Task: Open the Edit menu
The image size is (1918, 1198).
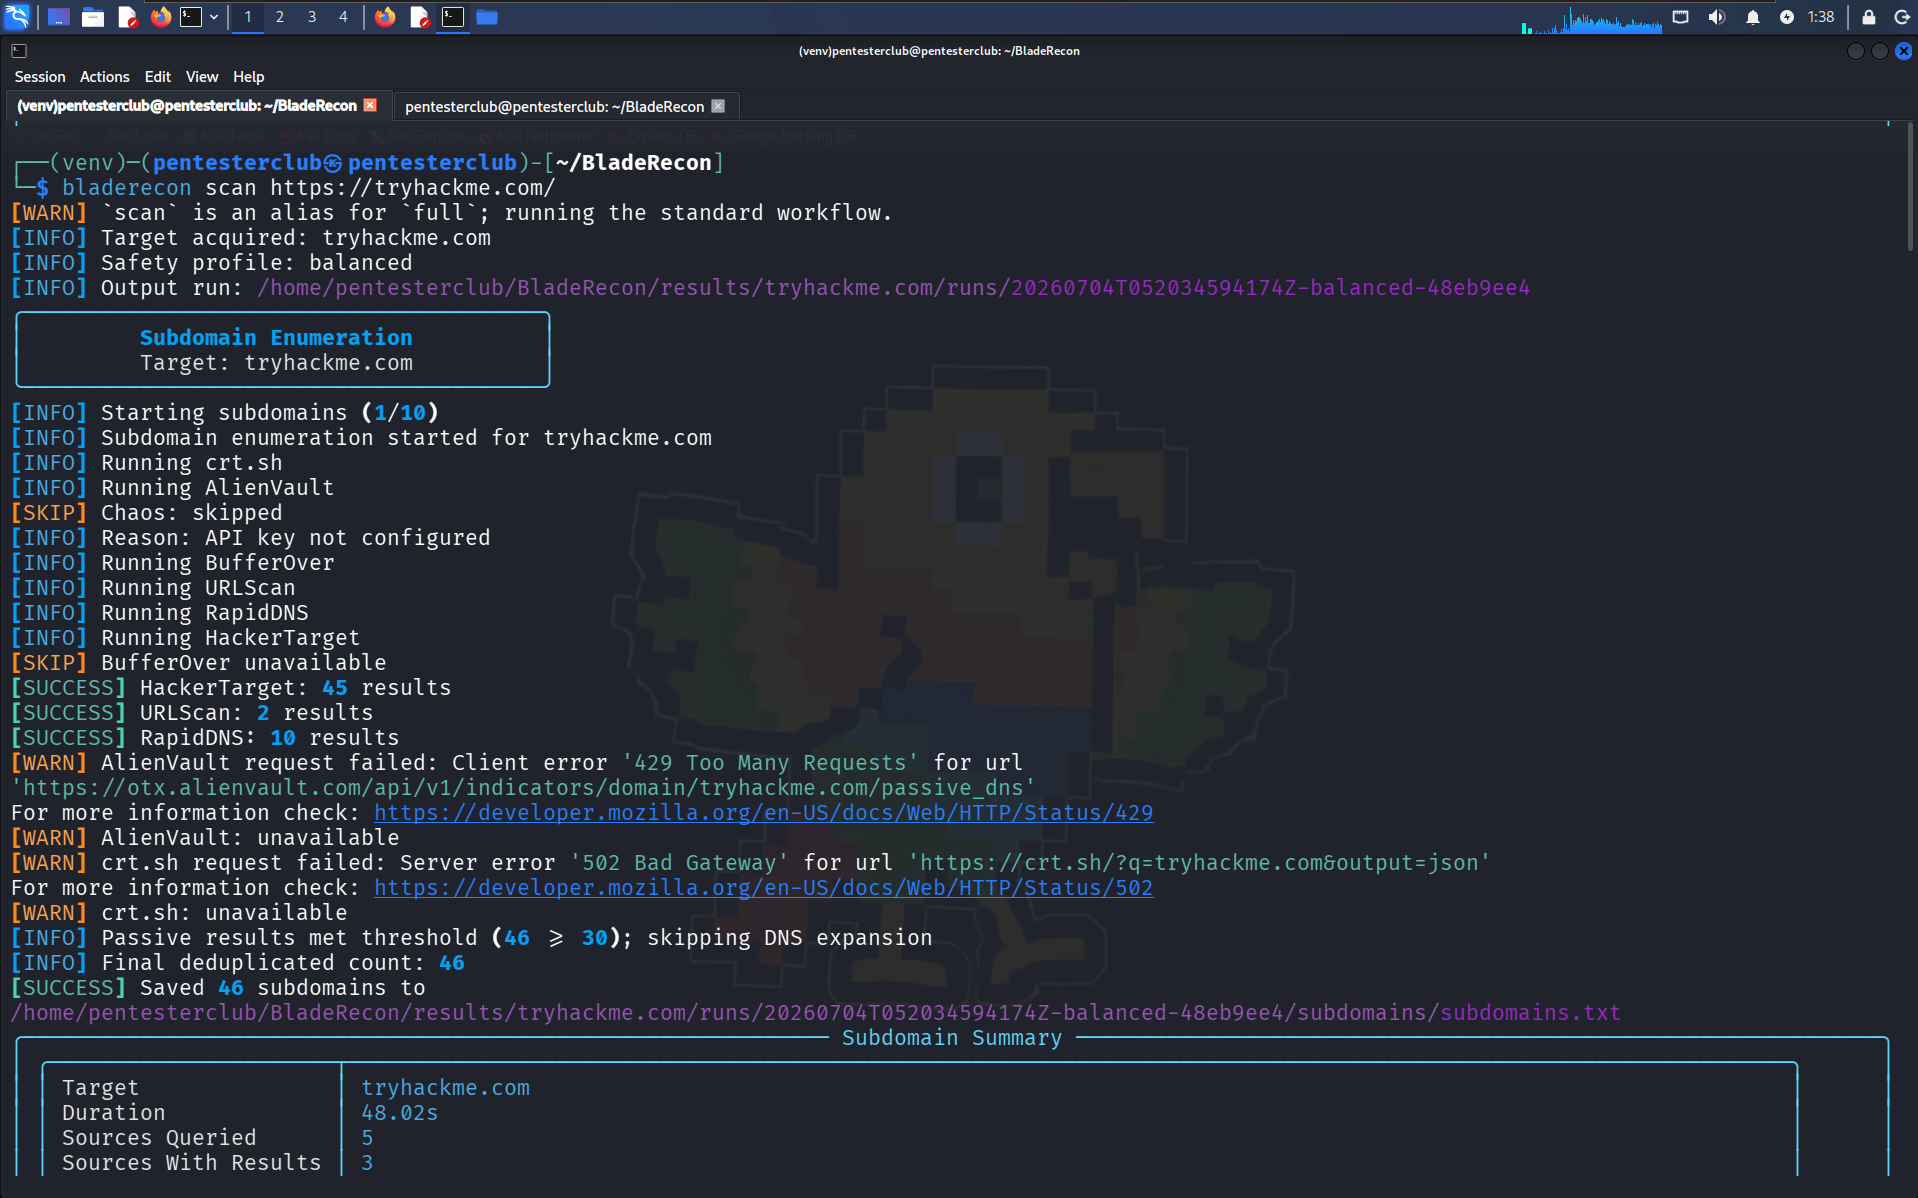Action: tap(158, 77)
